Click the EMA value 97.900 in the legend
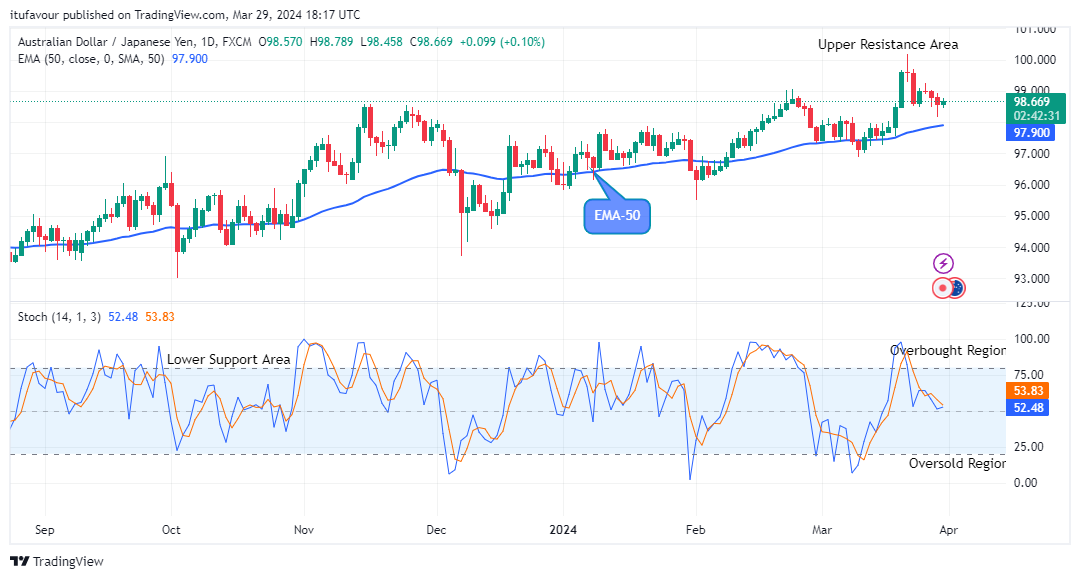The height and width of the screenshot is (579, 1080). (189, 59)
